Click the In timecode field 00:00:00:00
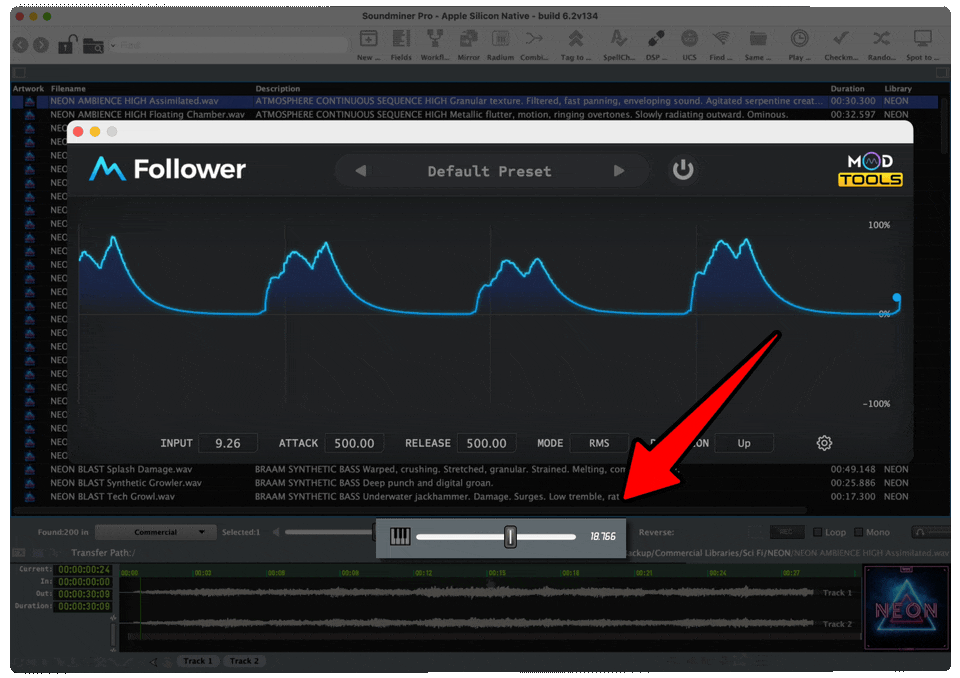This screenshot has width=960, height=678. coord(84,582)
